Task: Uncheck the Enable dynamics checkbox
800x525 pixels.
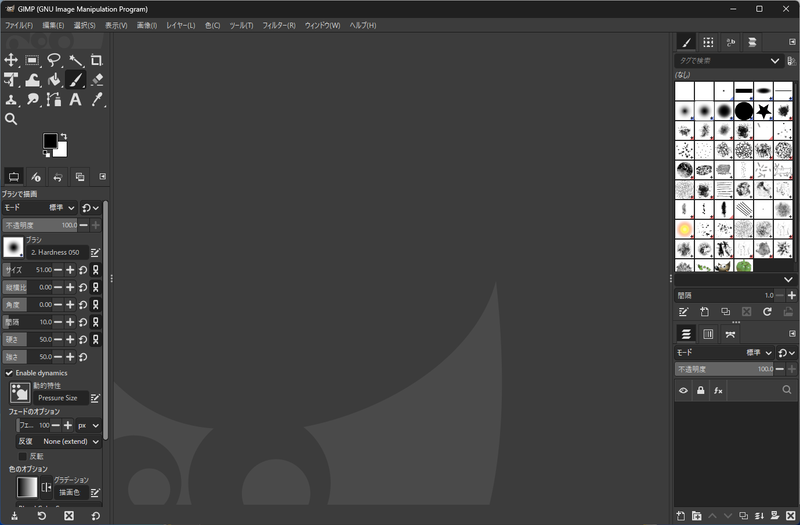Action: pyautogui.click(x=9, y=373)
